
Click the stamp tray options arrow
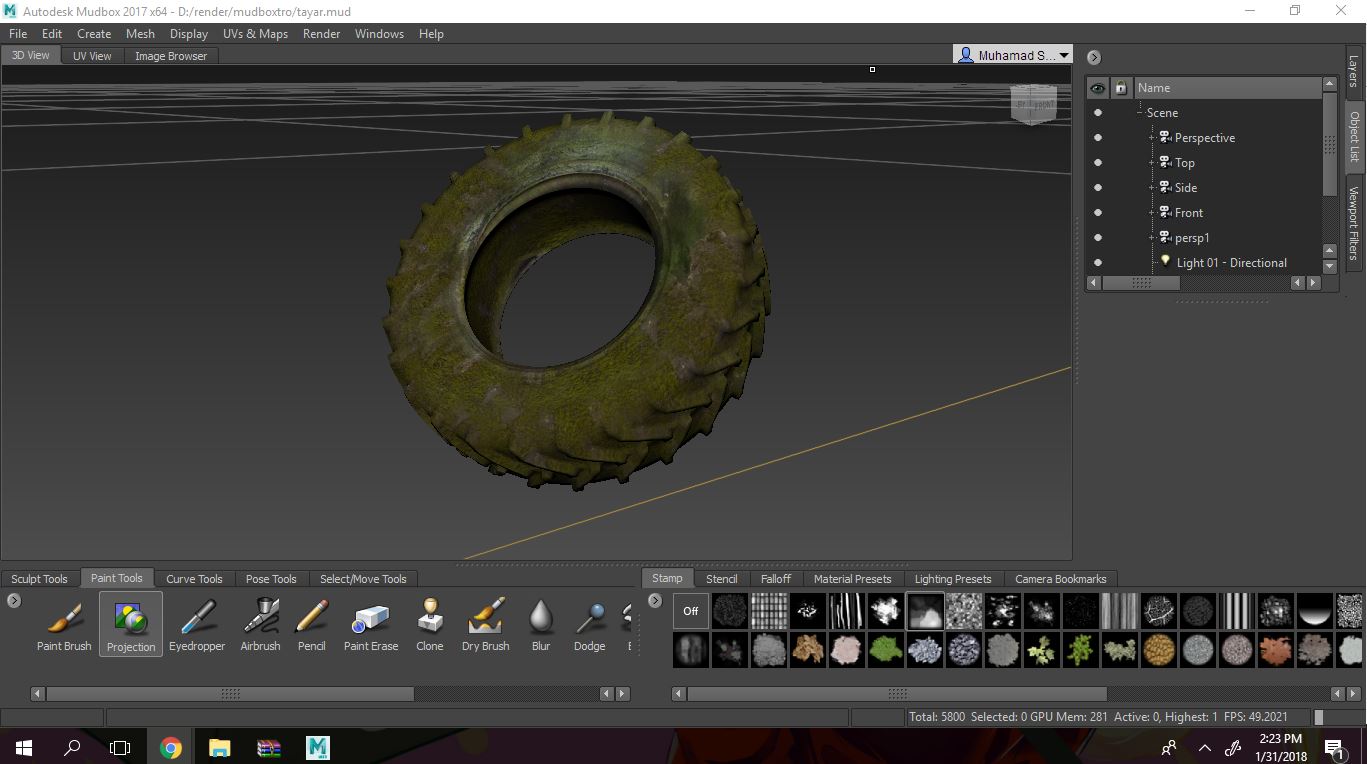click(655, 600)
